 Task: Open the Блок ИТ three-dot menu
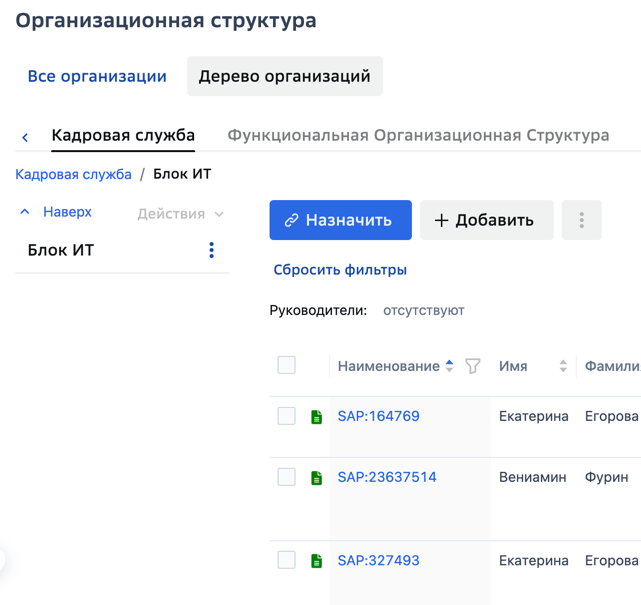tap(211, 250)
